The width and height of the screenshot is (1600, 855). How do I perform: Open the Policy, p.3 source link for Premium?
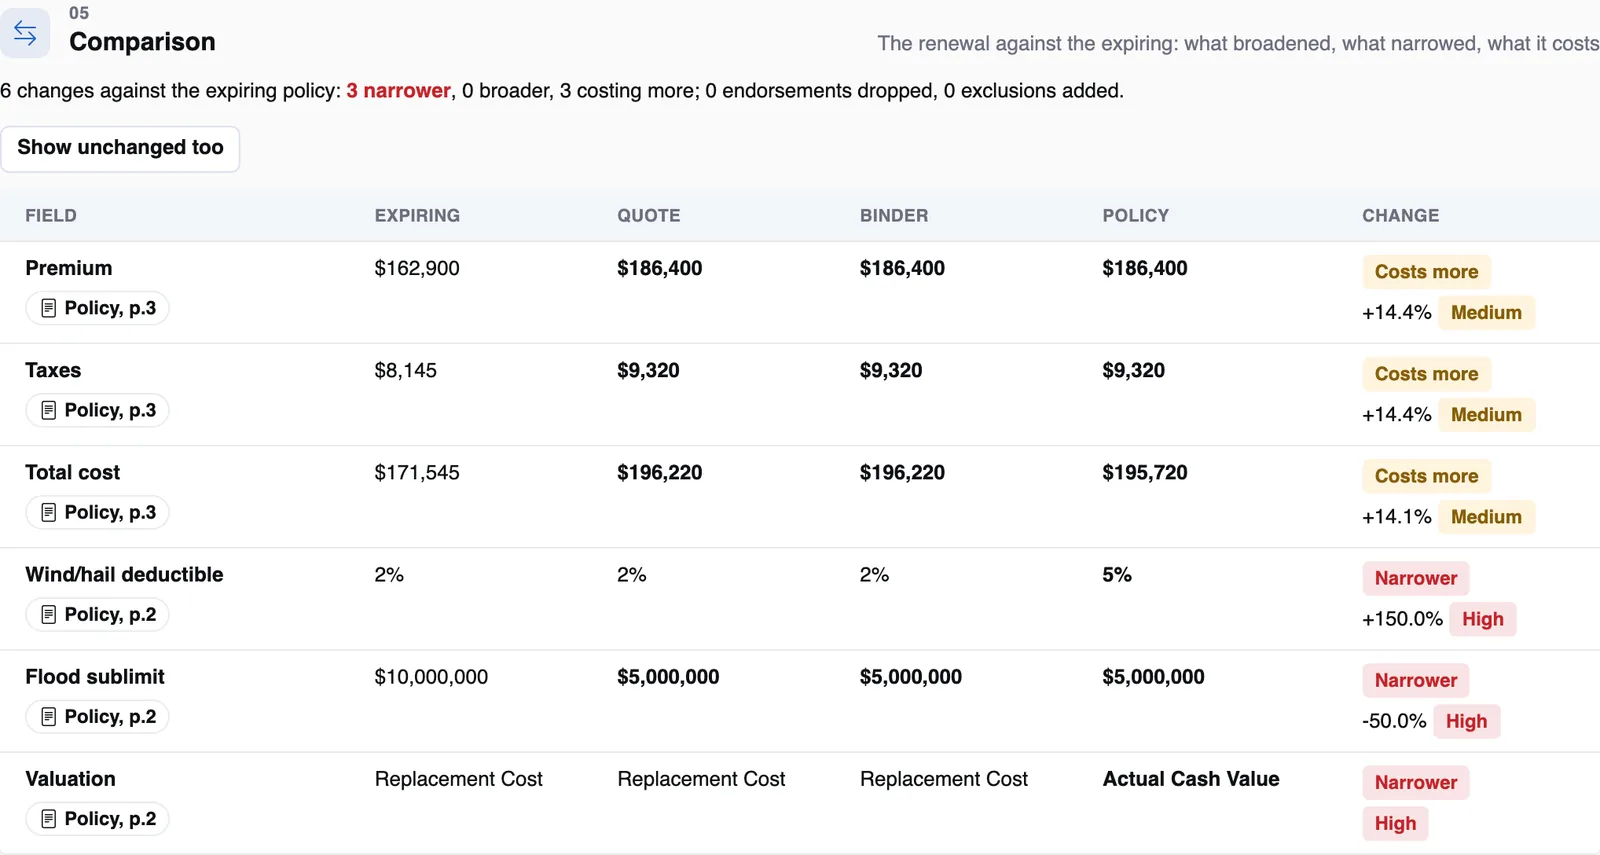tap(97, 308)
